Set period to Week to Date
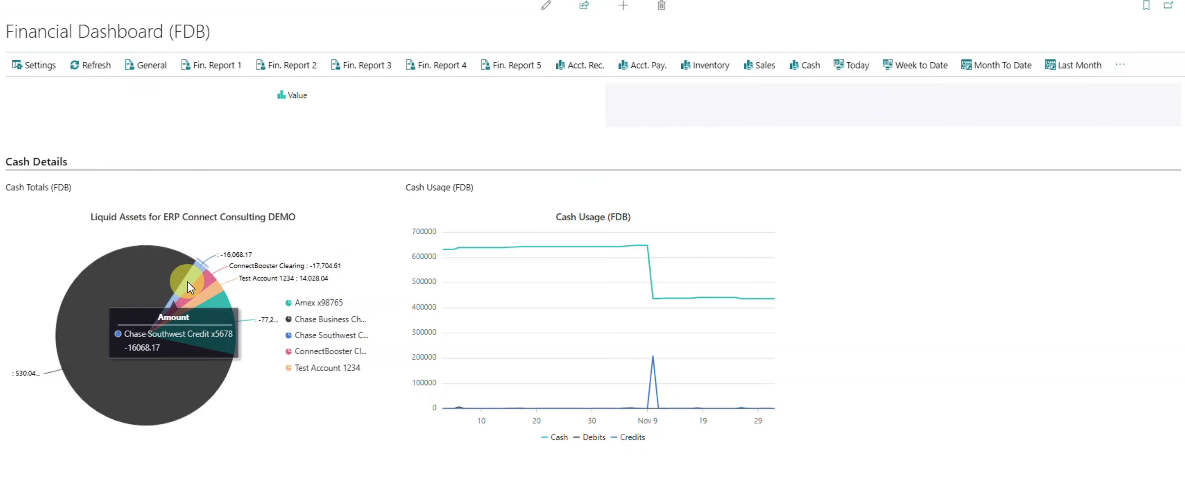This screenshot has height=478, width=1185. pos(914,65)
